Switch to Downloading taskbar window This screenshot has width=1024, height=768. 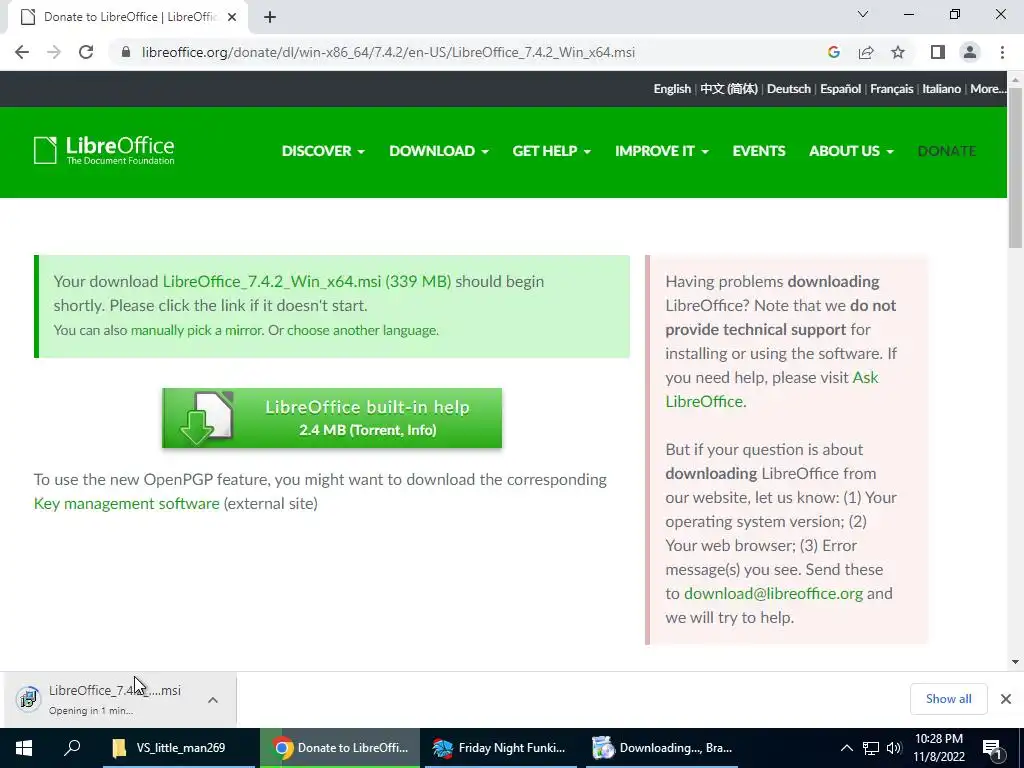point(662,748)
